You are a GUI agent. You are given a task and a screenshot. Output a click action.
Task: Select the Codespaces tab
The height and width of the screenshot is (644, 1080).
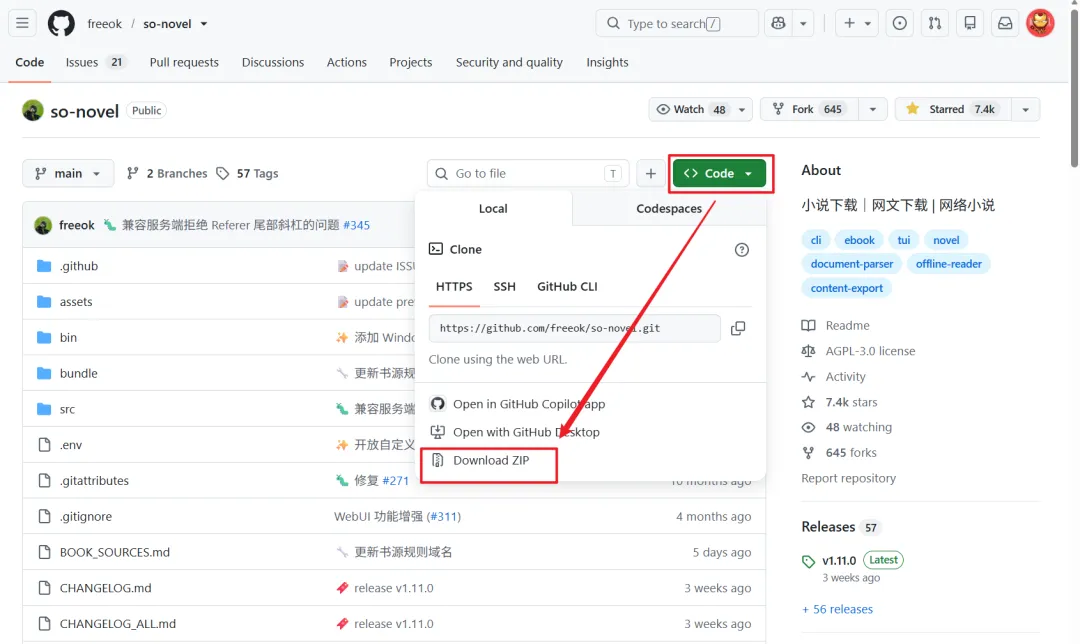(x=669, y=209)
